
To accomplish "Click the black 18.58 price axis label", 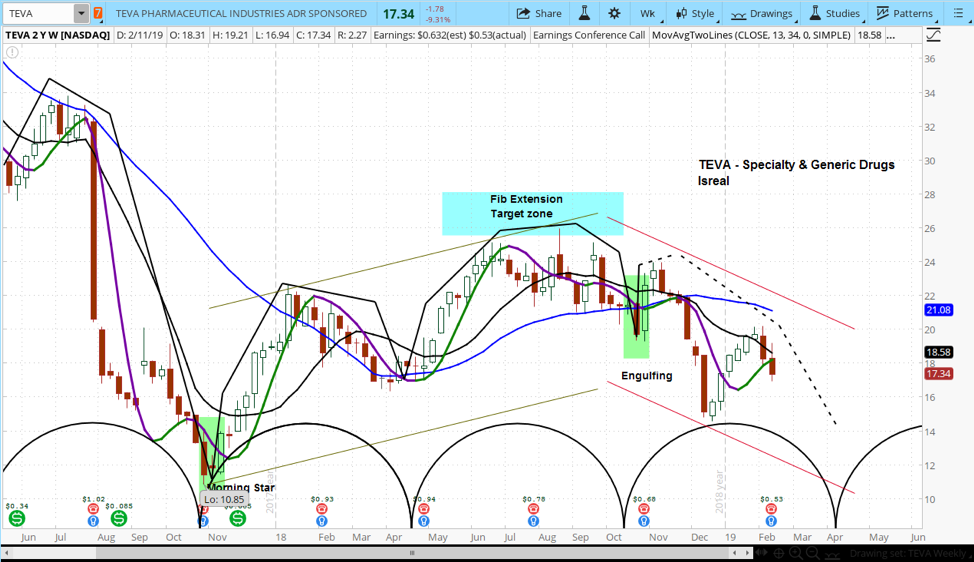I will [x=938, y=352].
